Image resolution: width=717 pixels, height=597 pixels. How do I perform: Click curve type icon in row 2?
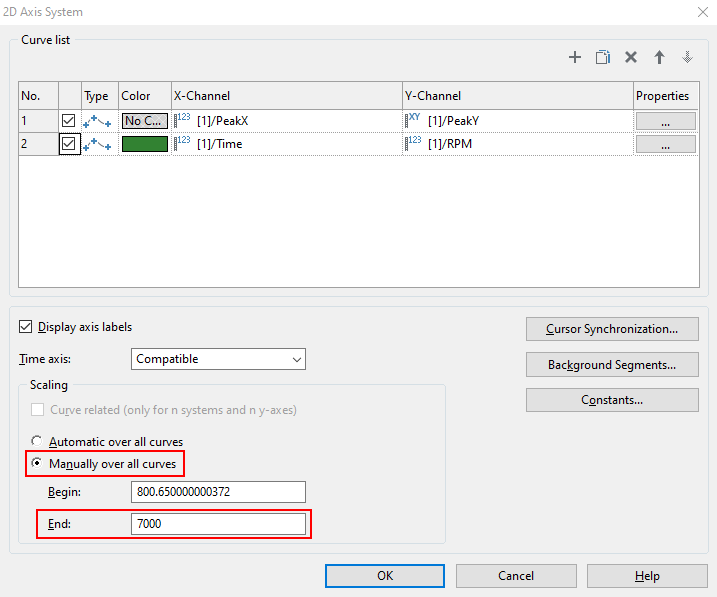point(97,144)
